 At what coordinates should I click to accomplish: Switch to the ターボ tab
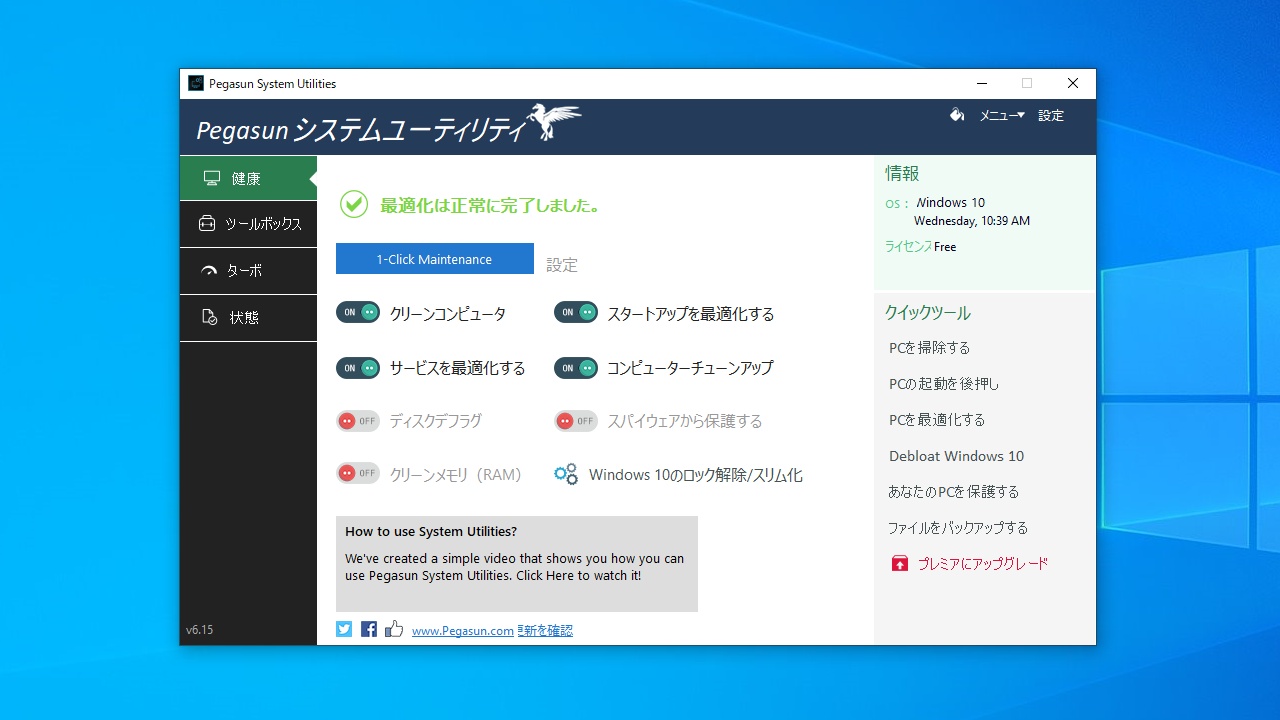[248, 271]
